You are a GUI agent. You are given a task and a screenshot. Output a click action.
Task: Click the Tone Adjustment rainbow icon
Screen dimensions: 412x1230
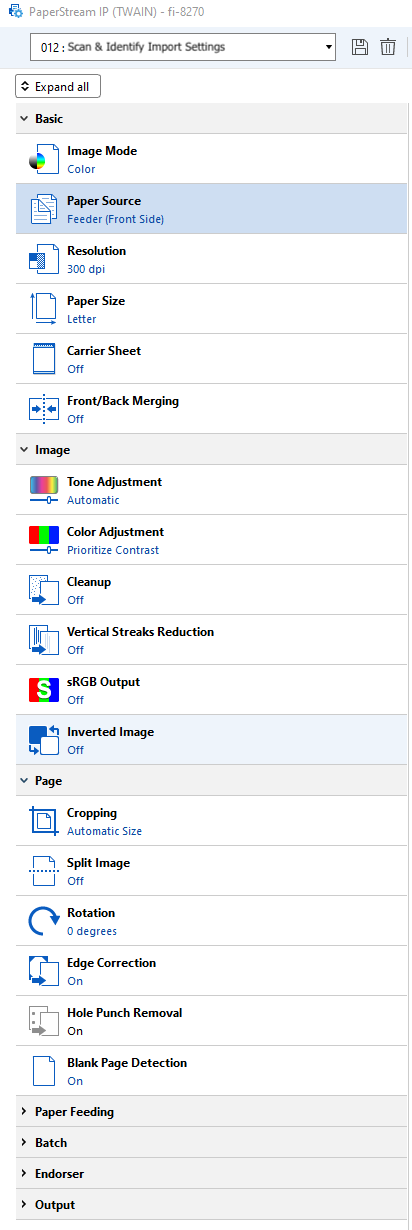pyautogui.click(x=43, y=490)
